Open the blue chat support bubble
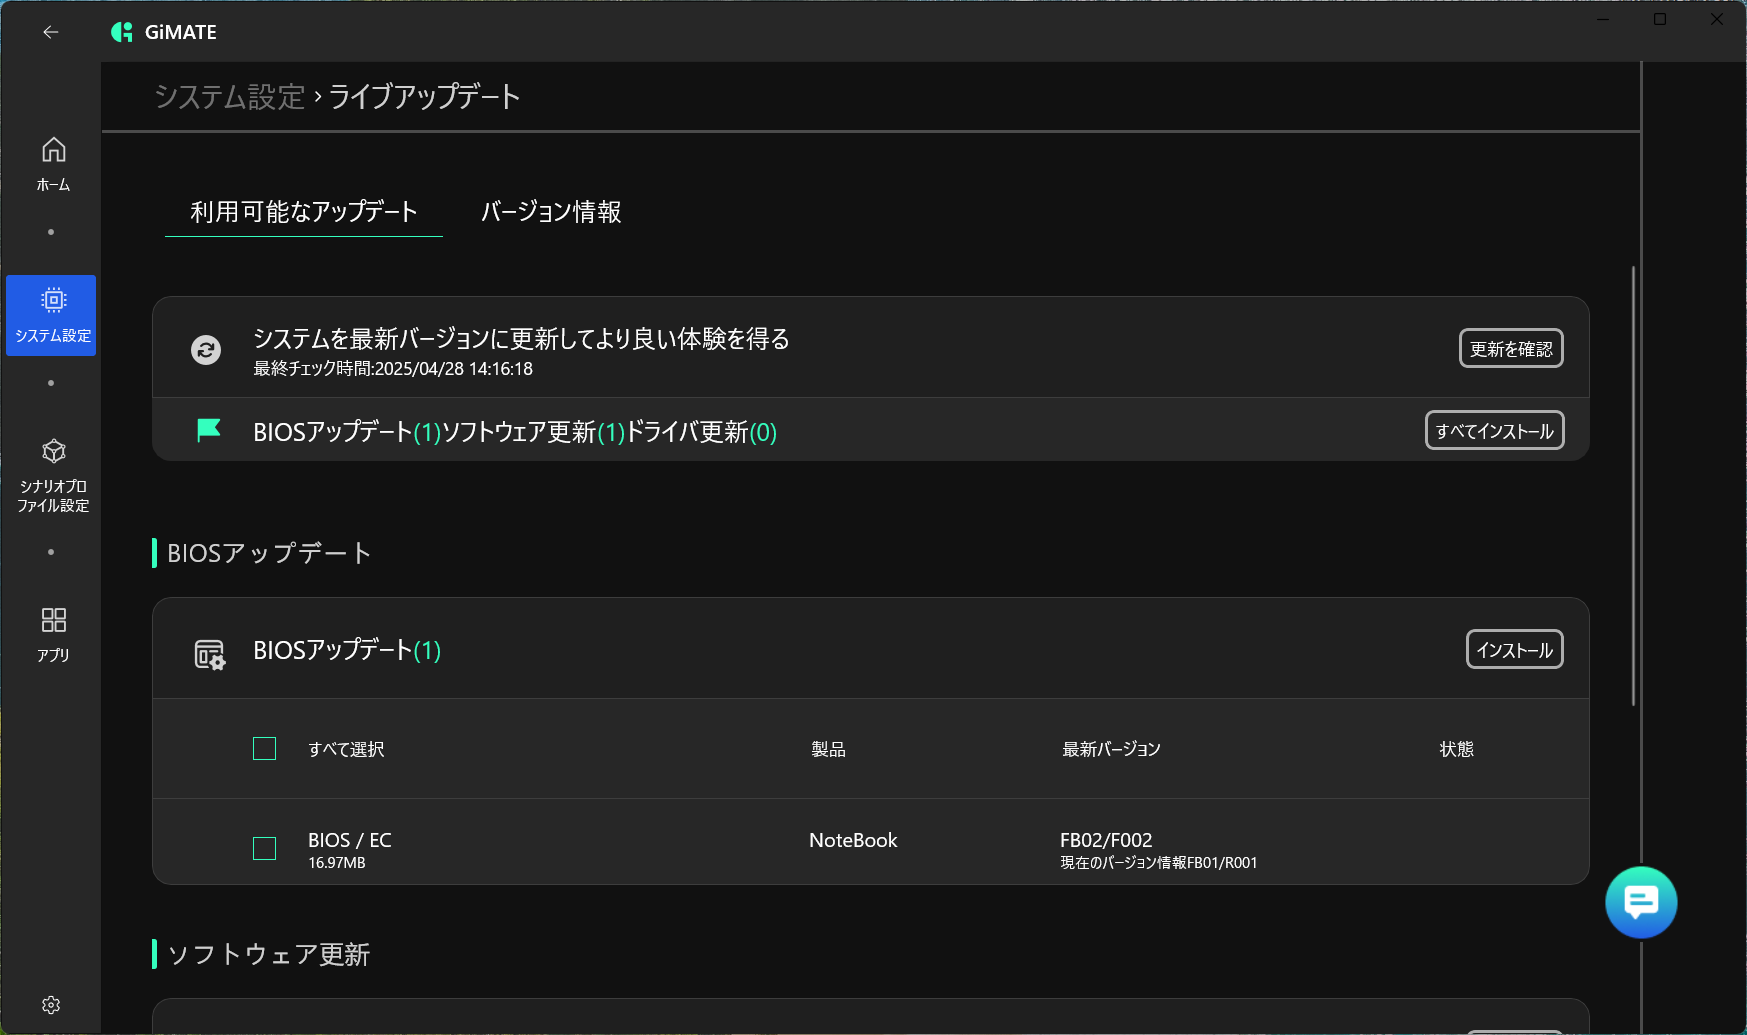Image resolution: width=1747 pixels, height=1035 pixels. coord(1641,902)
